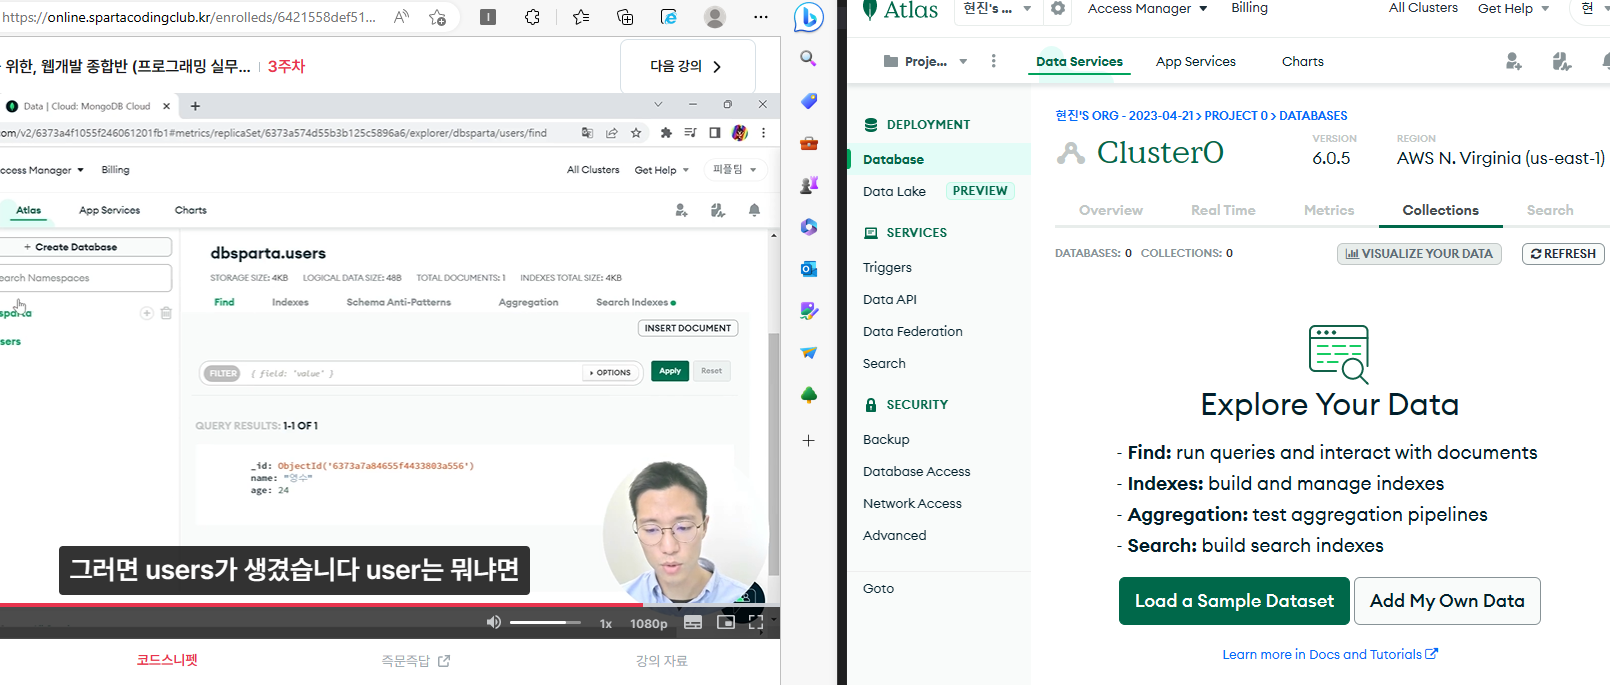
Task: Toggle fullscreen on the video player
Action: [756, 622]
